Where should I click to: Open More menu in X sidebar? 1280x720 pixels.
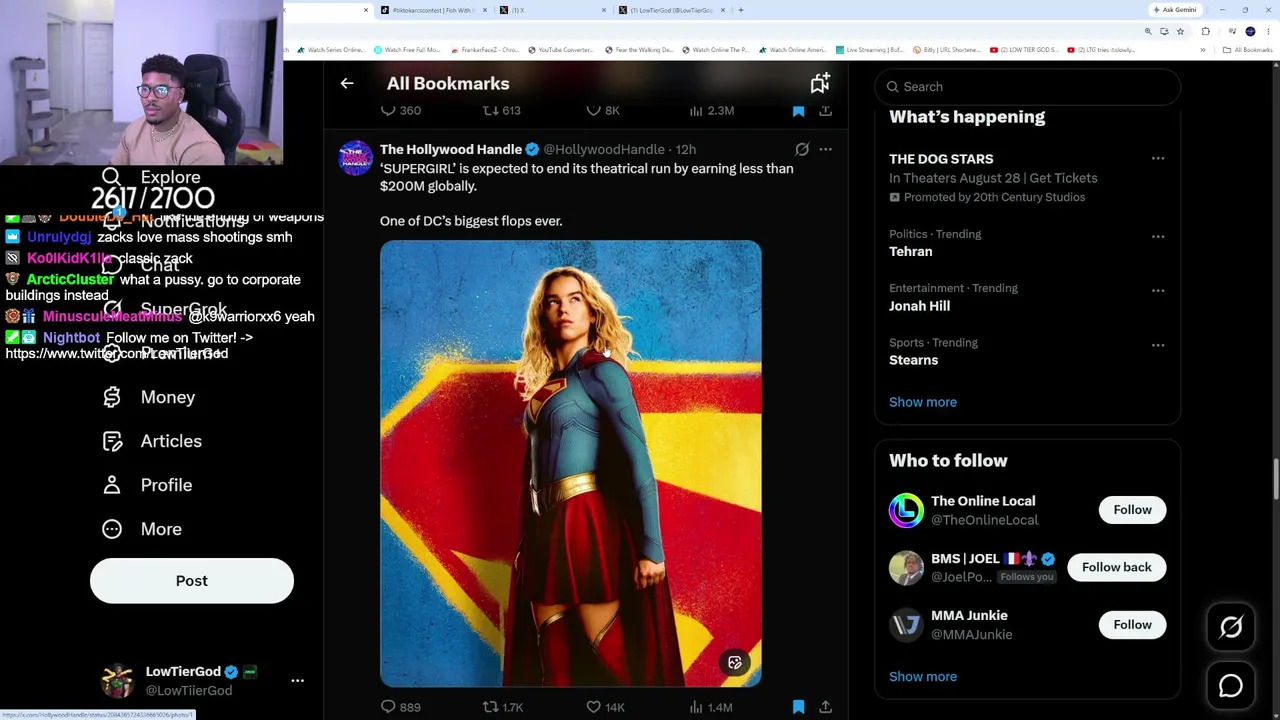click(x=142, y=529)
